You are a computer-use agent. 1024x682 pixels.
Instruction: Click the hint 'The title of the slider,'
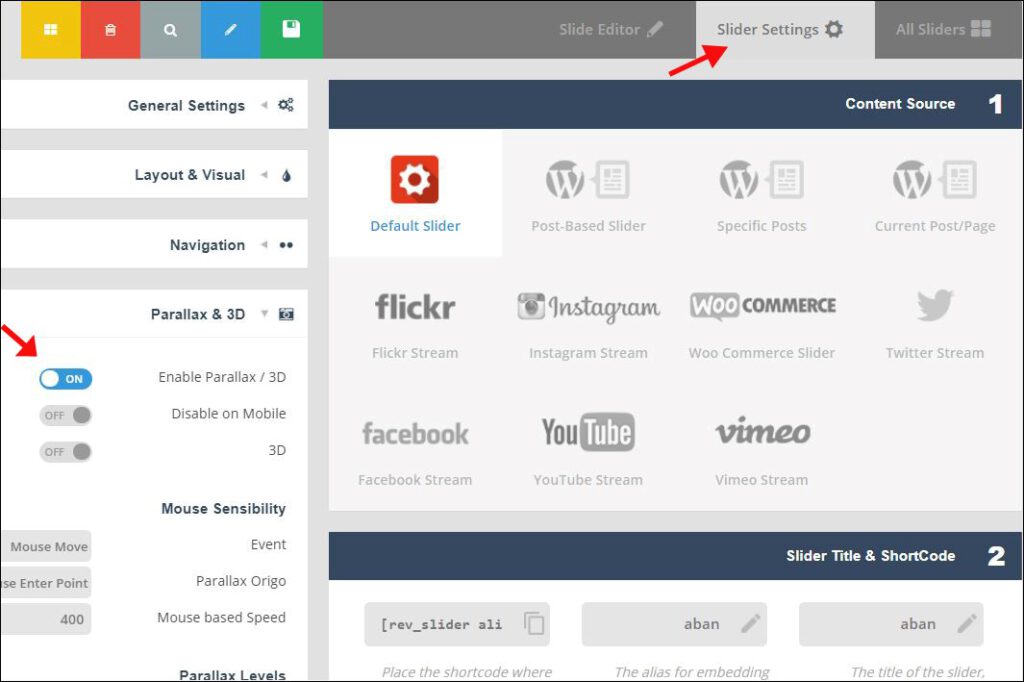(918, 672)
